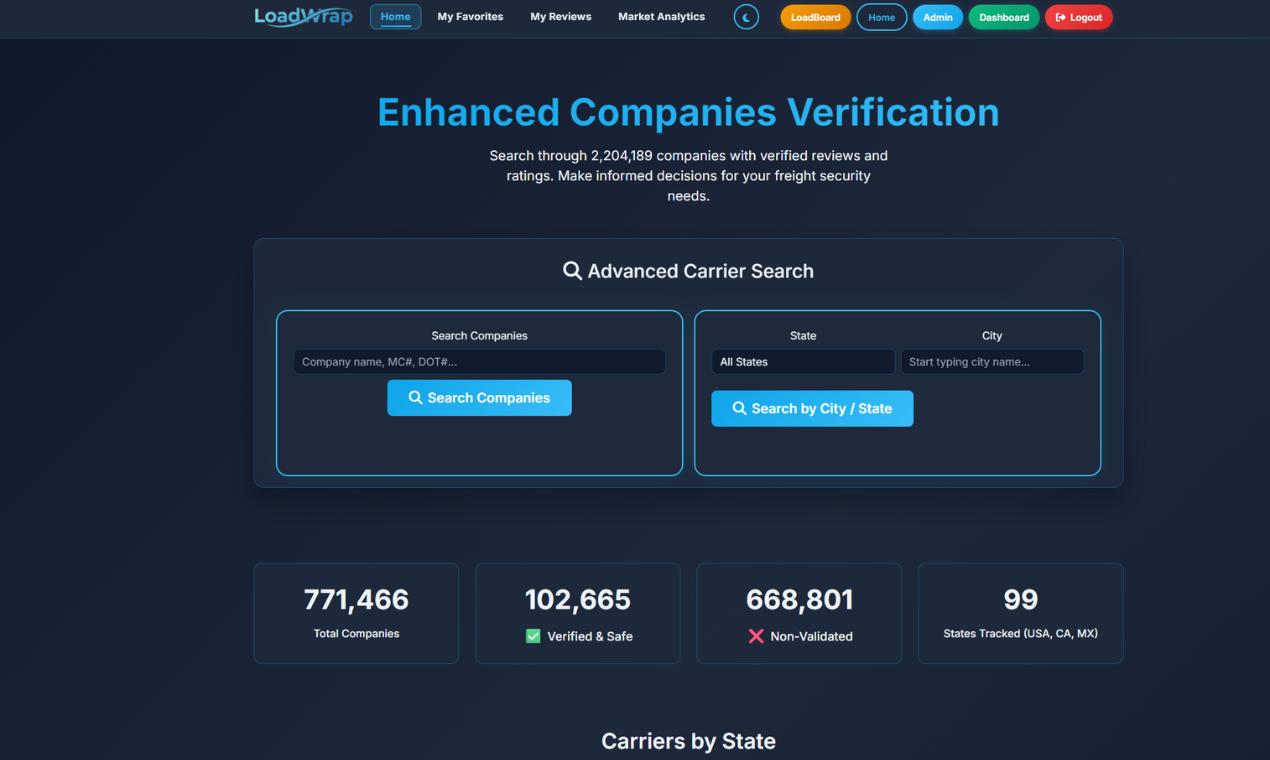1270x760 pixels.
Task: Click the outlined Home button
Action: tap(882, 17)
